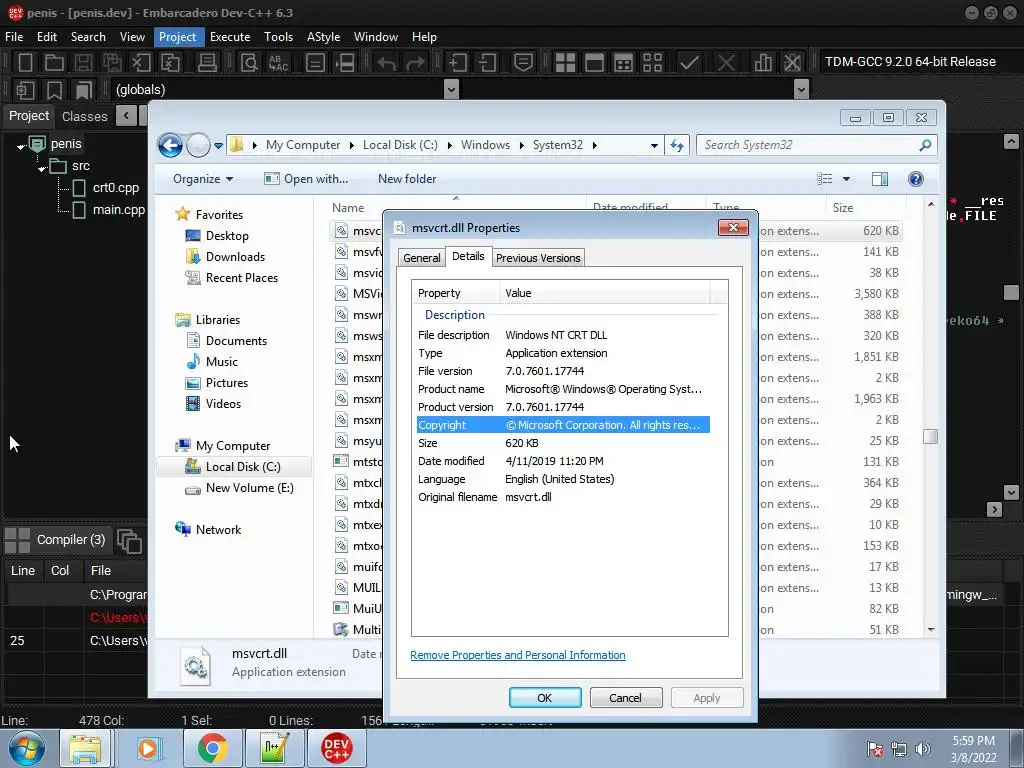Click the New folder button
The width and height of the screenshot is (1024, 768).
click(407, 179)
